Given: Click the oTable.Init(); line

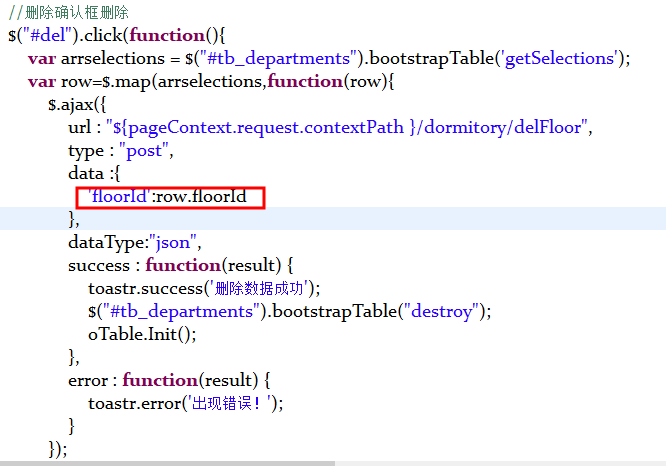Looking at the screenshot, I should (142, 334).
